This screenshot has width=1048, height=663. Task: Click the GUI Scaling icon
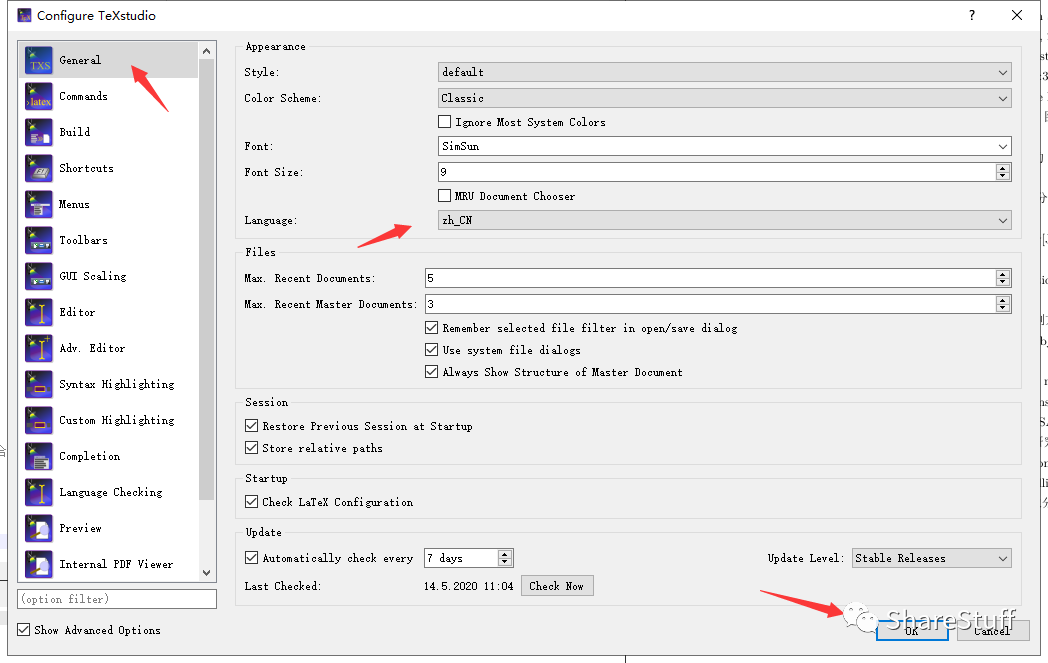(x=39, y=277)
